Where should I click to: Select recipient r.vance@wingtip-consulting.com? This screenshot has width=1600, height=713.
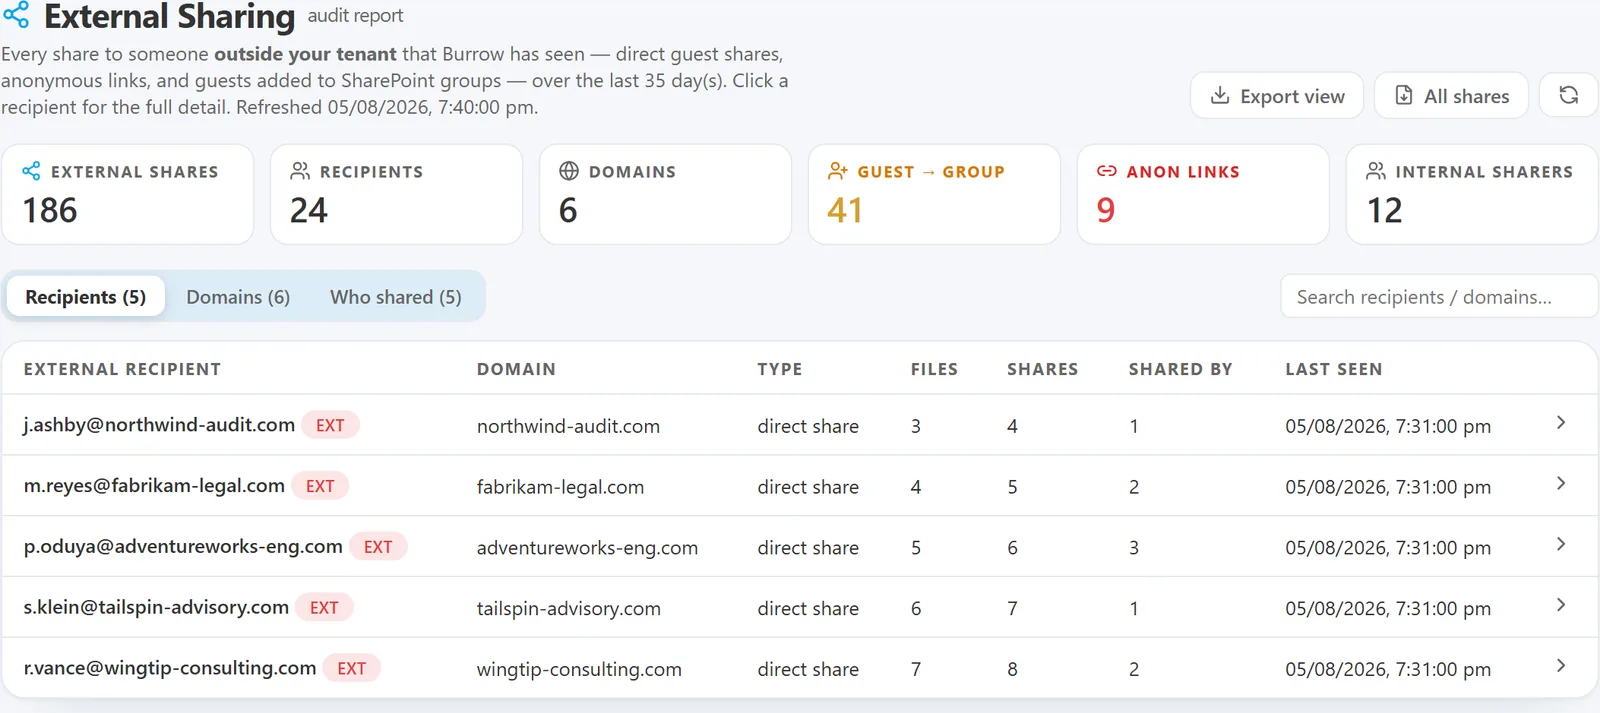[x=170, y=669]
